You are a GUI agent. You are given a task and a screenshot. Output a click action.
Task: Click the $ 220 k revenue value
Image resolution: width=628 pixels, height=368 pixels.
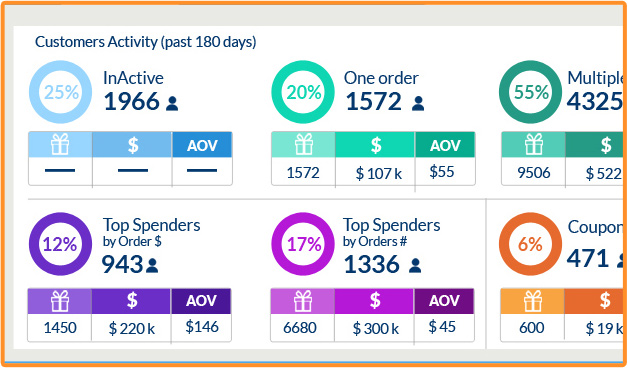(132, 328)
